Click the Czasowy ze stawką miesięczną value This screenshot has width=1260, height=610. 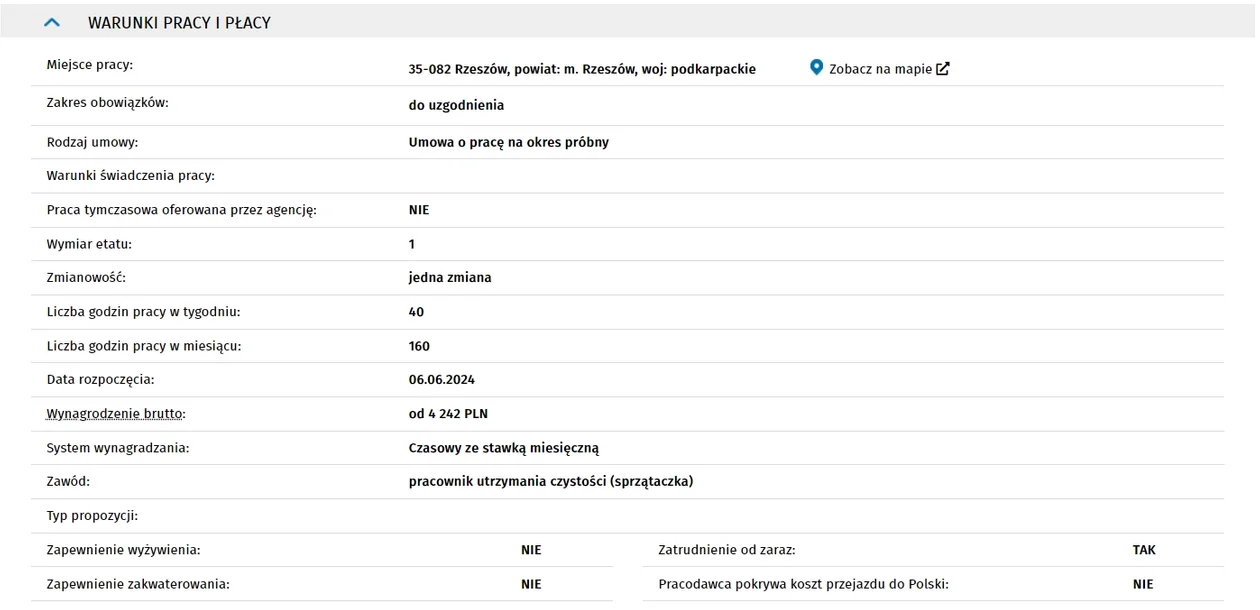[x=504, y=448]
